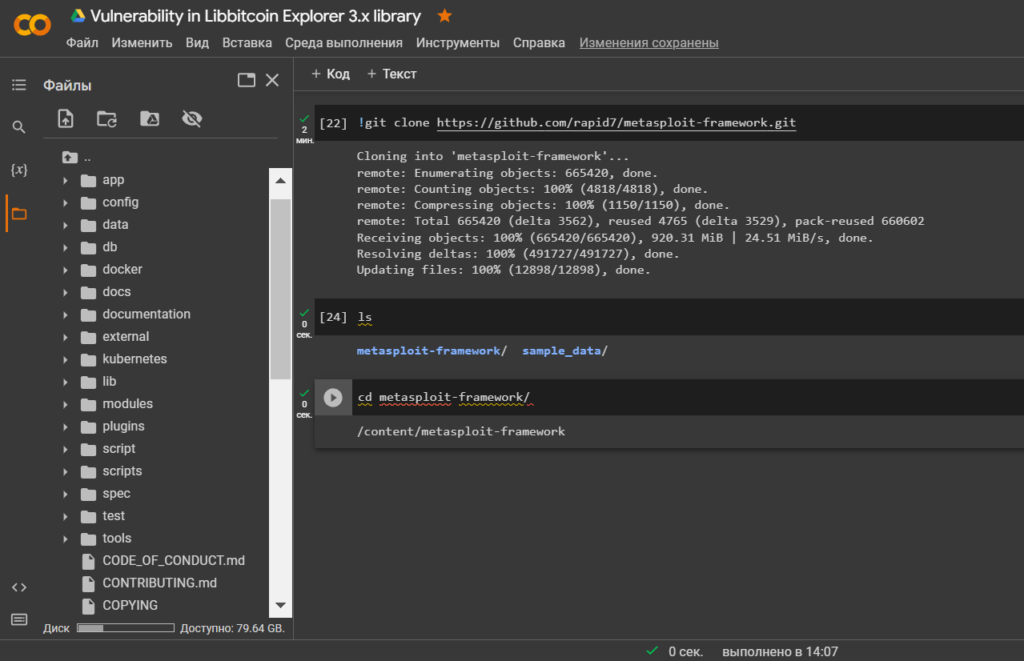The image size is (1024, 661).
Task: Click the file list scrollbar thumb
Action: 280,289
